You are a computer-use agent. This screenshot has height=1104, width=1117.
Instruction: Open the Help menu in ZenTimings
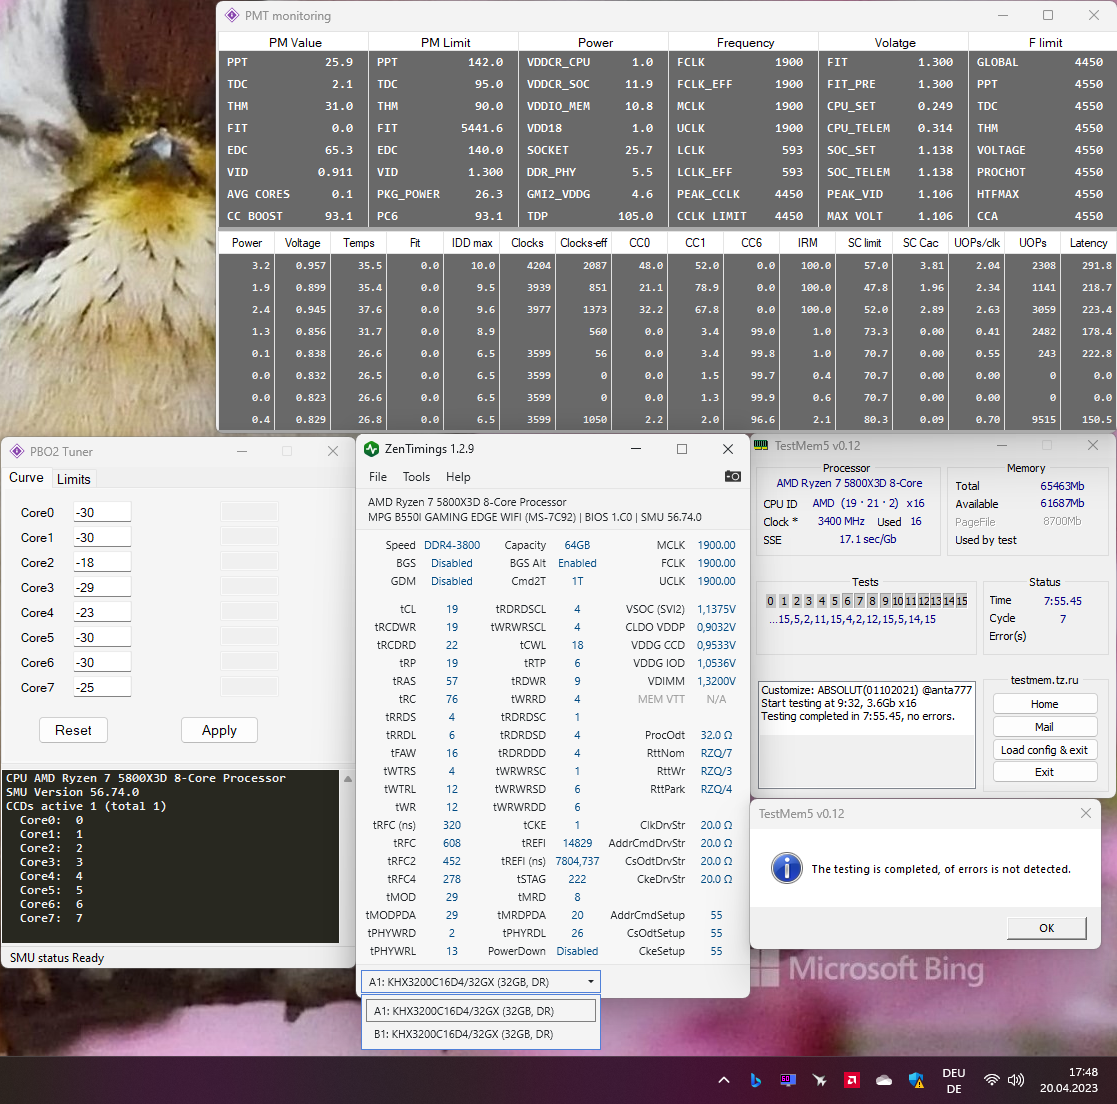(x=458, y=477)
